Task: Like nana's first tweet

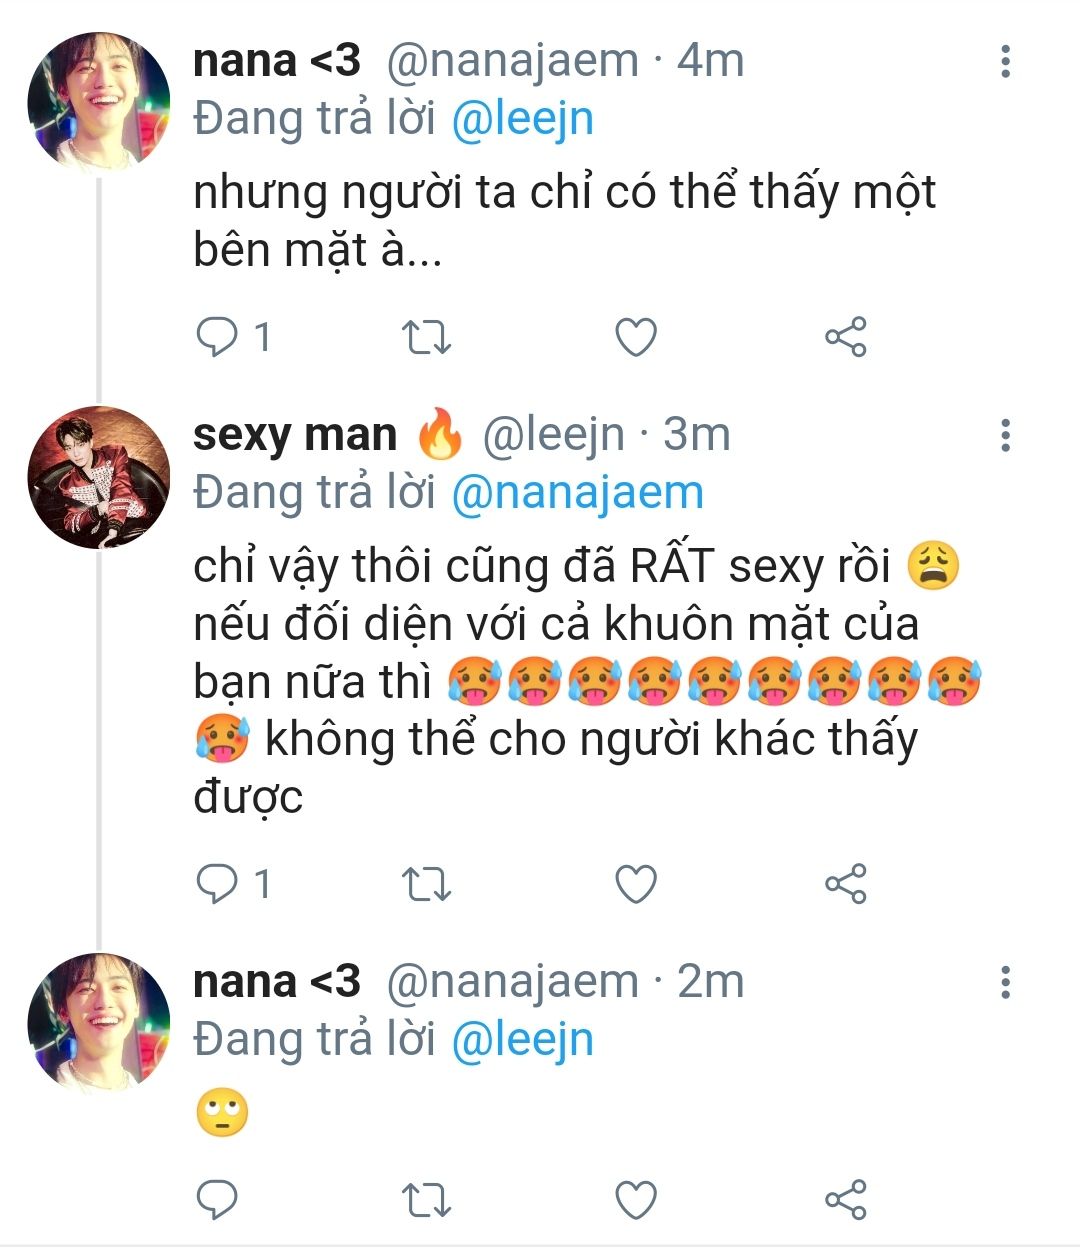Action: coord(635,337)
